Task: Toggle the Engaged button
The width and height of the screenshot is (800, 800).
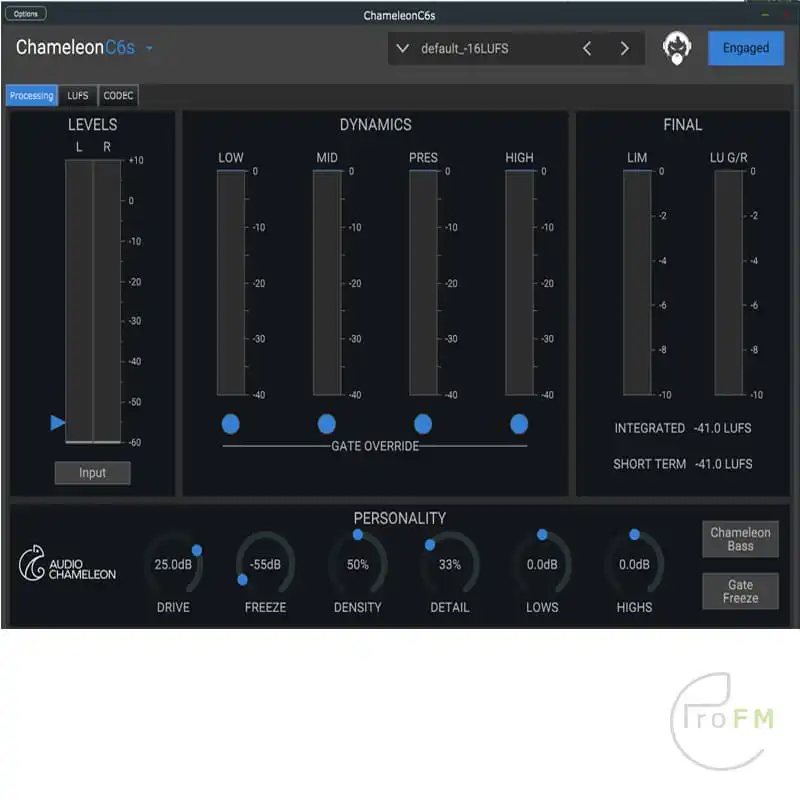Action: [745, 48]
